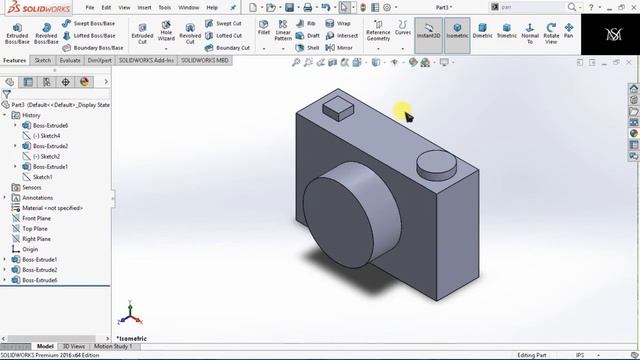Apply the Fillet tool
Screen dimensions: 640x360
tap(264, 27)
